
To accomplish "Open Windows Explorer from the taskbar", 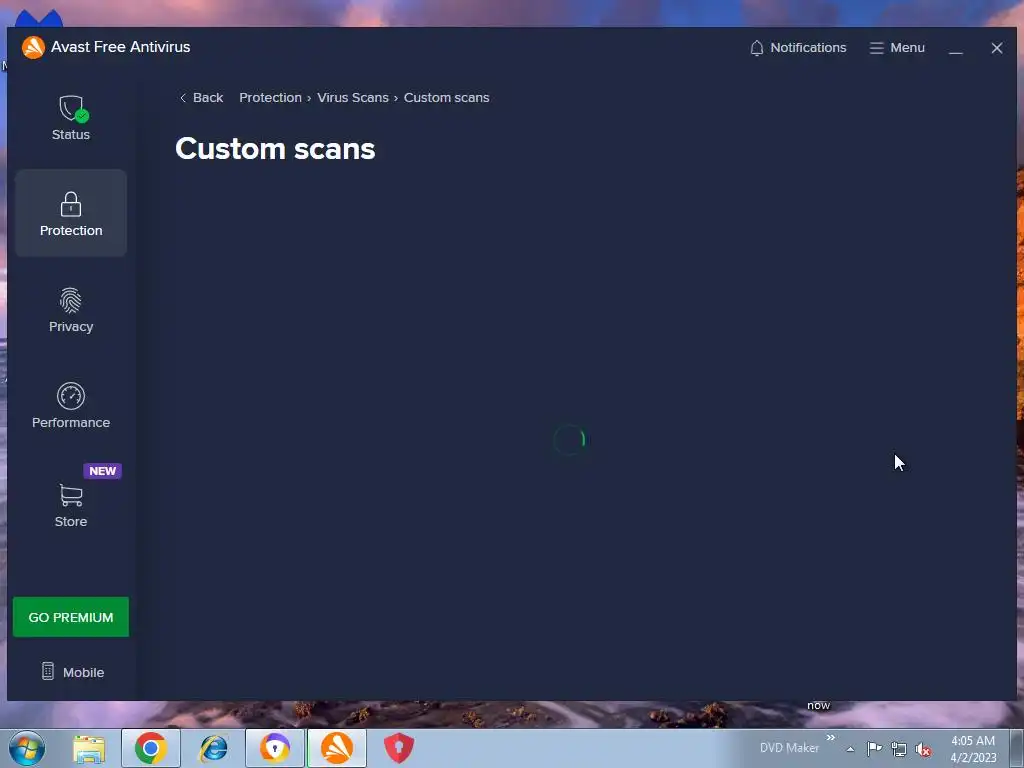I will 89,748.
